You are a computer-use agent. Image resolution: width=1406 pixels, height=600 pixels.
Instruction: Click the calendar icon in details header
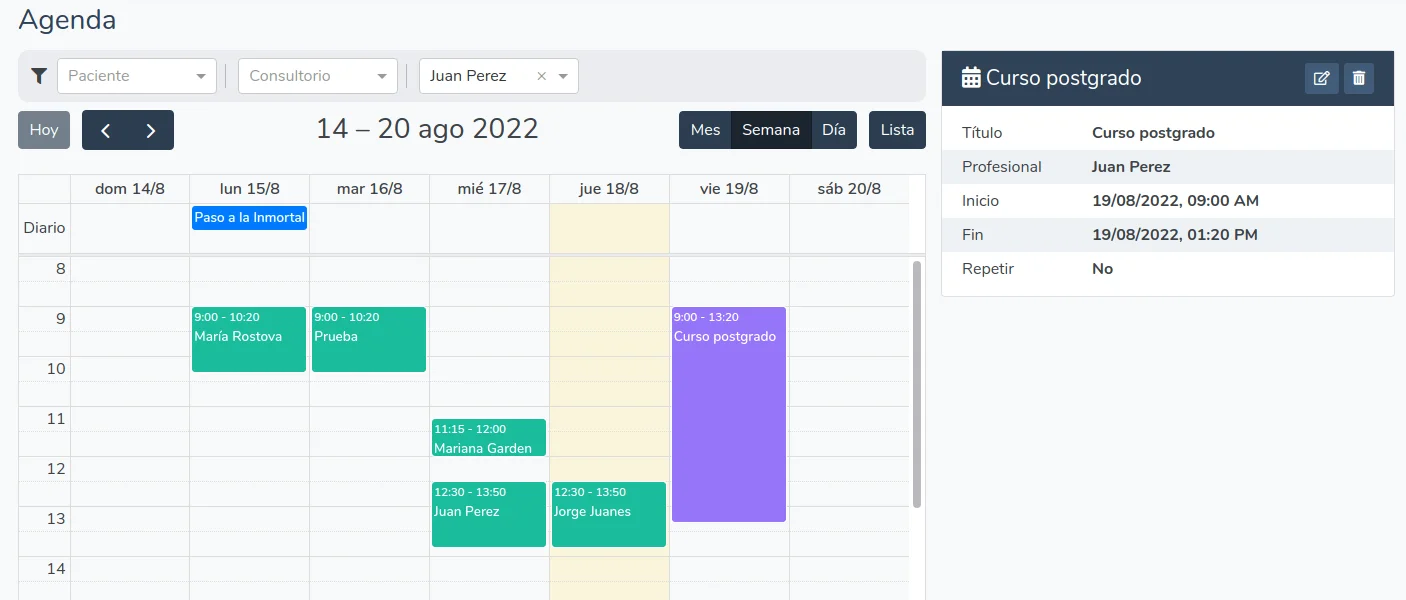(x=970, y=78)
